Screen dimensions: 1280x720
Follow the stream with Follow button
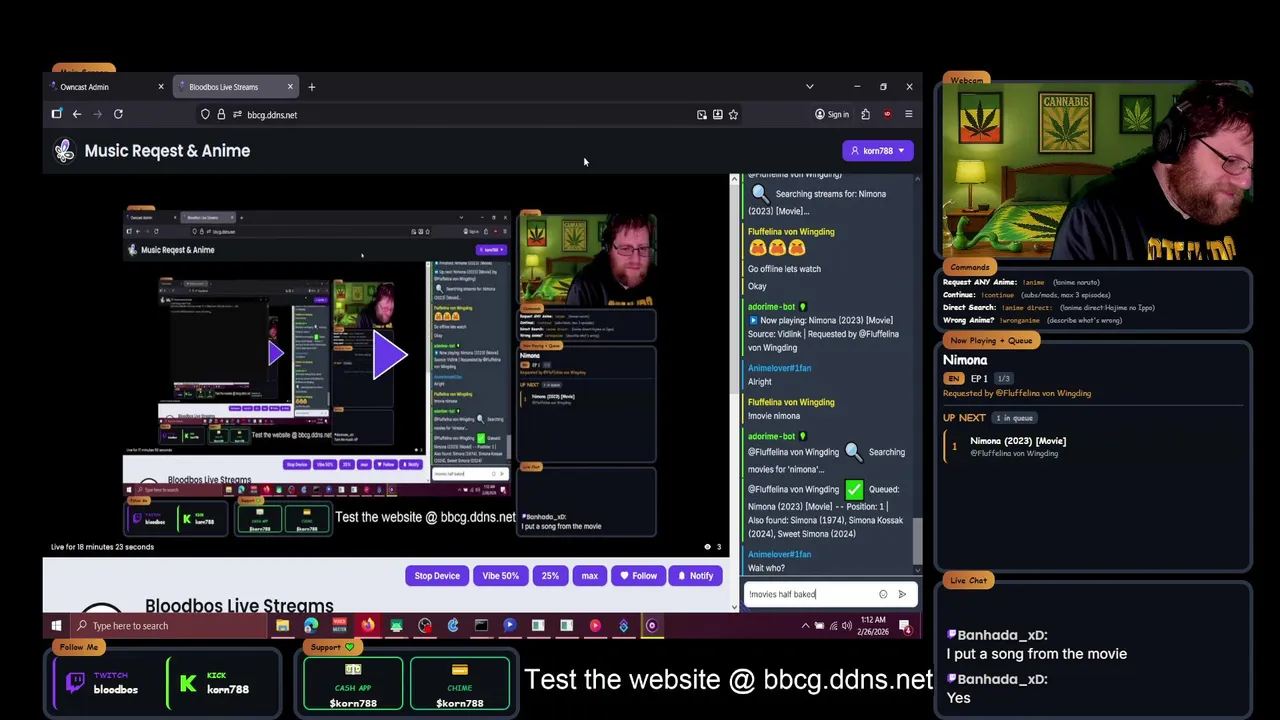pos(638,576)
